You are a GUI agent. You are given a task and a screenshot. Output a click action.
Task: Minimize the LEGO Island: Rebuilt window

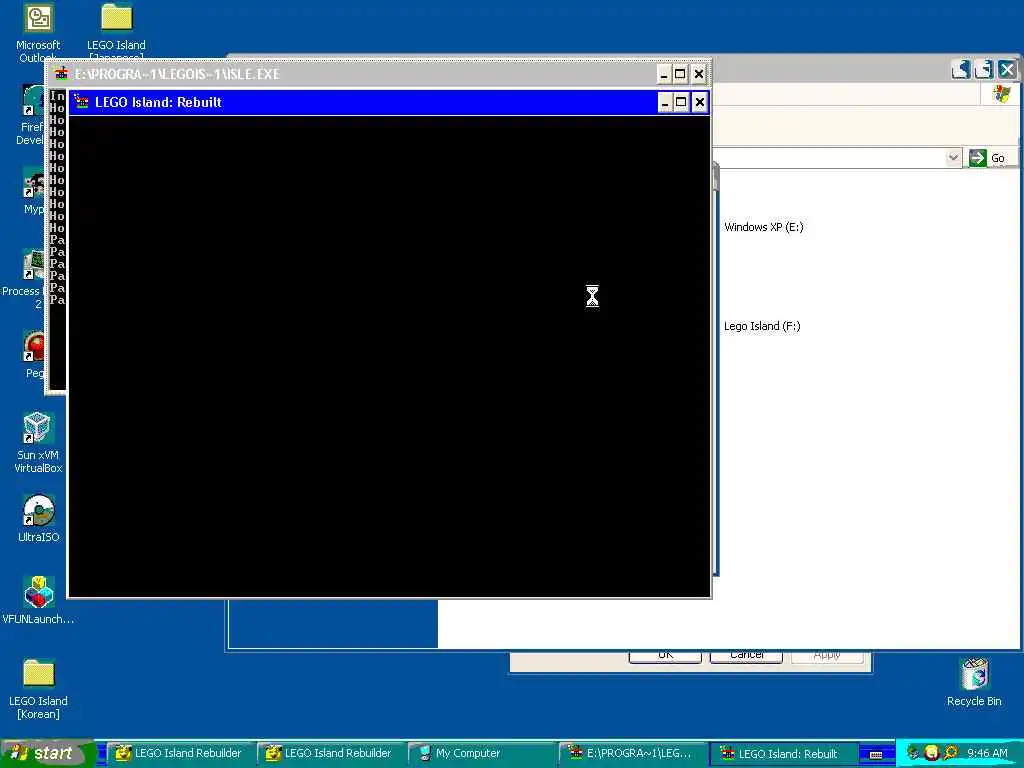coord(664,102)
